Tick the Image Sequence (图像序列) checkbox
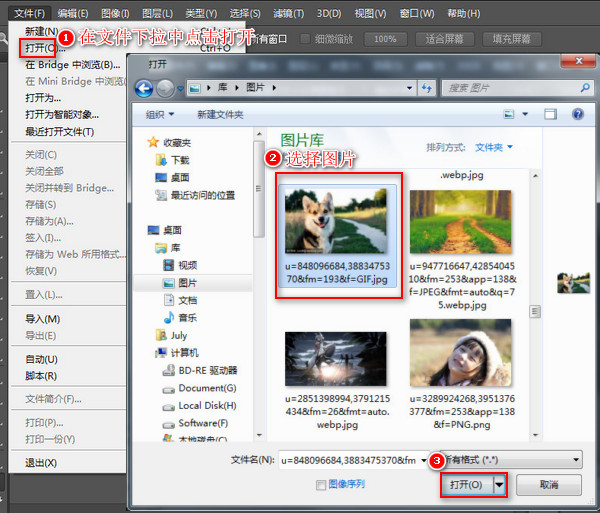This screenshot has width=600, height=513. (321, 485)
